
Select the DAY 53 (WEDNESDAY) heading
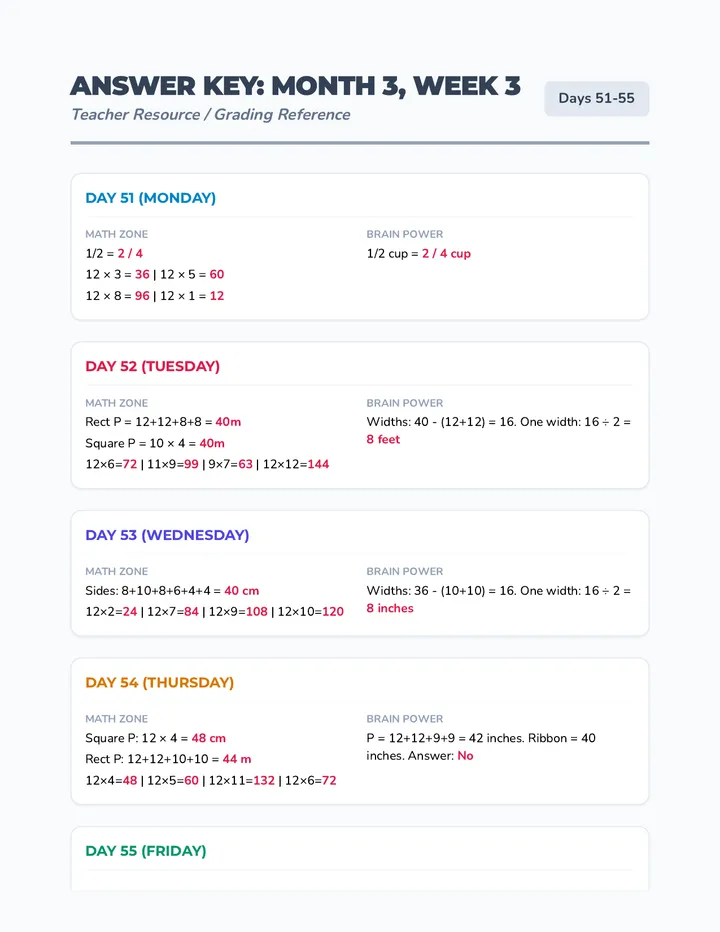click(167, 535)
